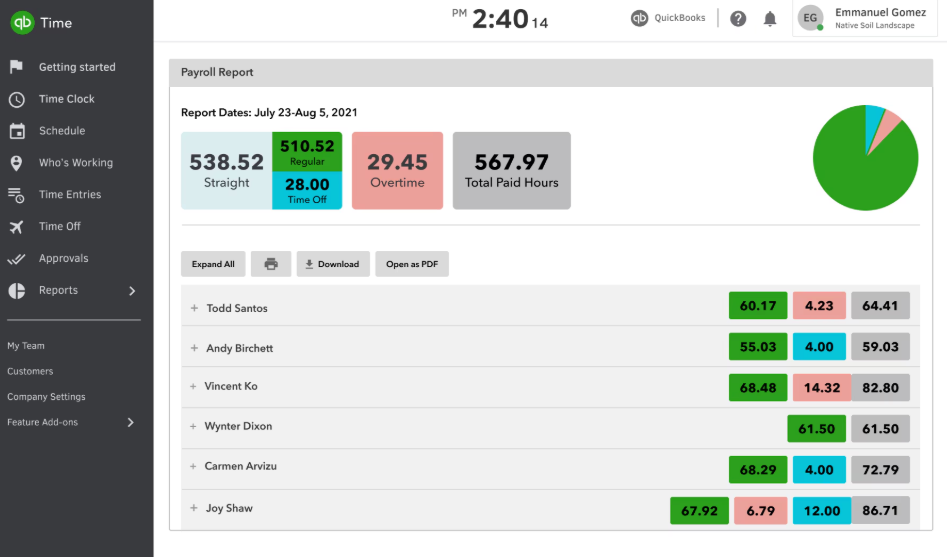This screenshot has width=947, height=557.
Task: Expand Wynter Dixon row
Action: point(193,426)
